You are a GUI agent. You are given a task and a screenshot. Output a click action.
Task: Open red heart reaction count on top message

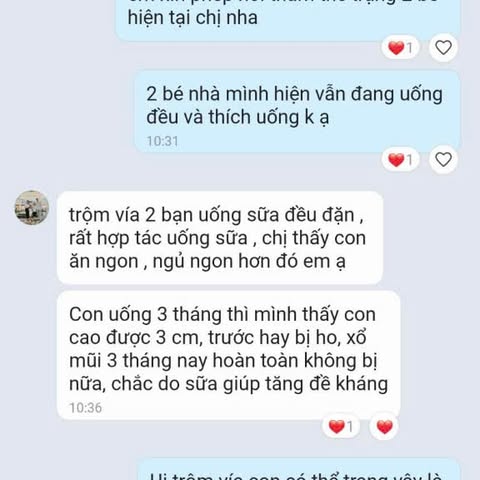point(400,47)
